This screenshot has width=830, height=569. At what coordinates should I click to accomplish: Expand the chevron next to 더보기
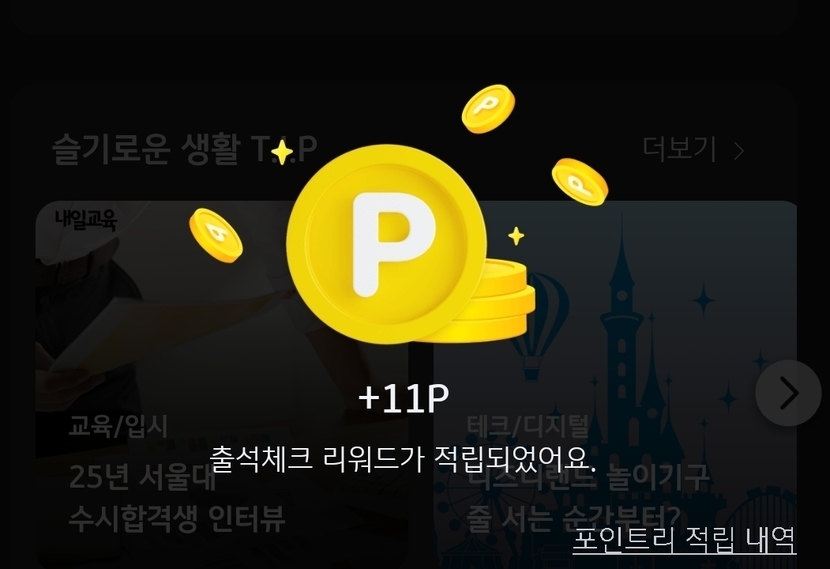pos(739,151)
